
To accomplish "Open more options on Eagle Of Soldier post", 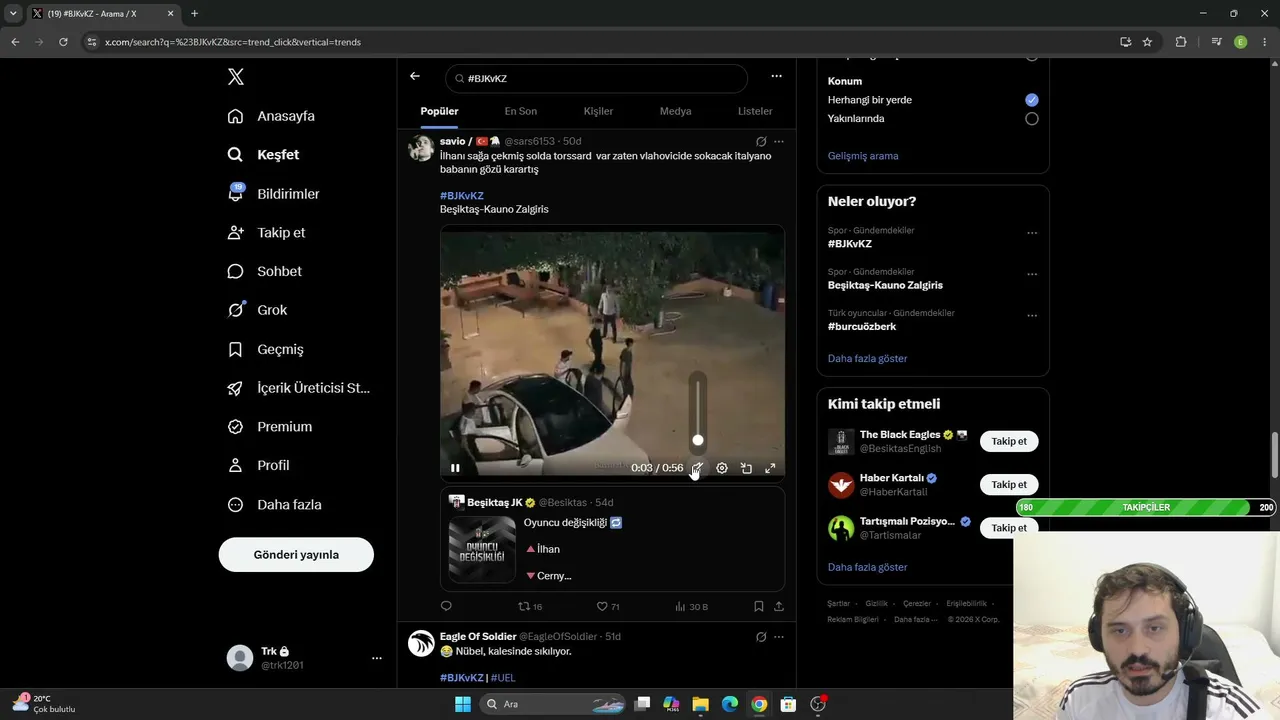I will point(779,637).
